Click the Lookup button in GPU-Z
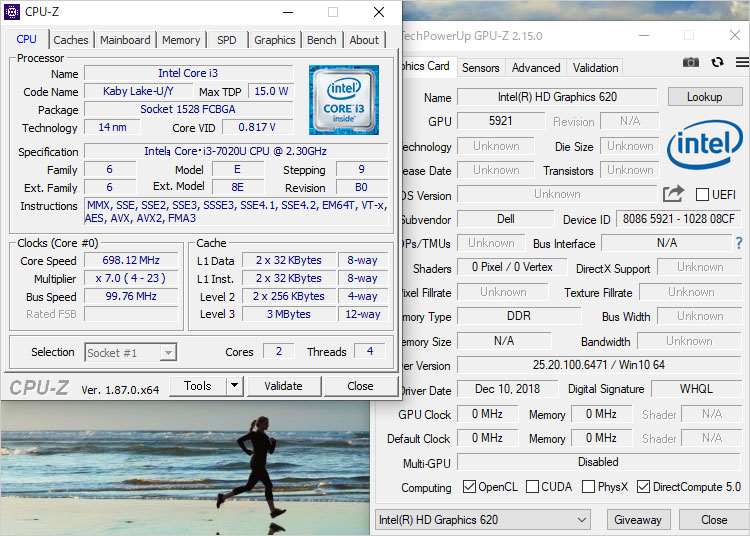Image resolution: width=750 pixels, height=536 pixels. click(704, 97)
